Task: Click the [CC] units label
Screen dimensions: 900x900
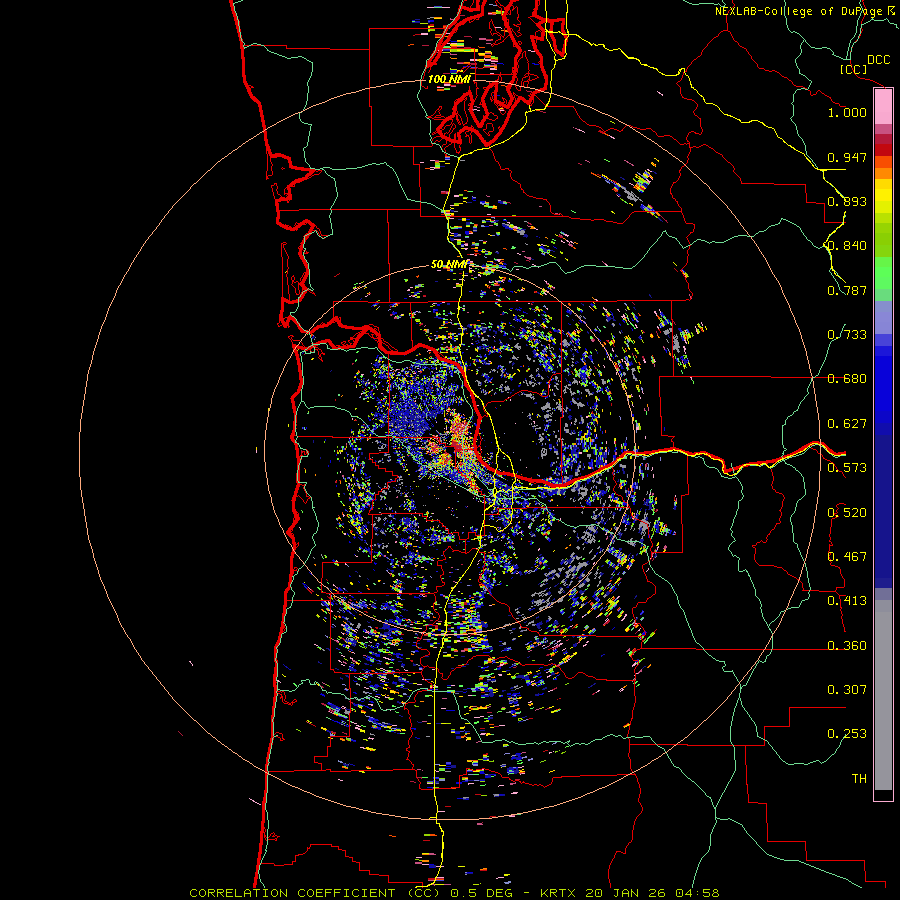Action: point(854,69)
